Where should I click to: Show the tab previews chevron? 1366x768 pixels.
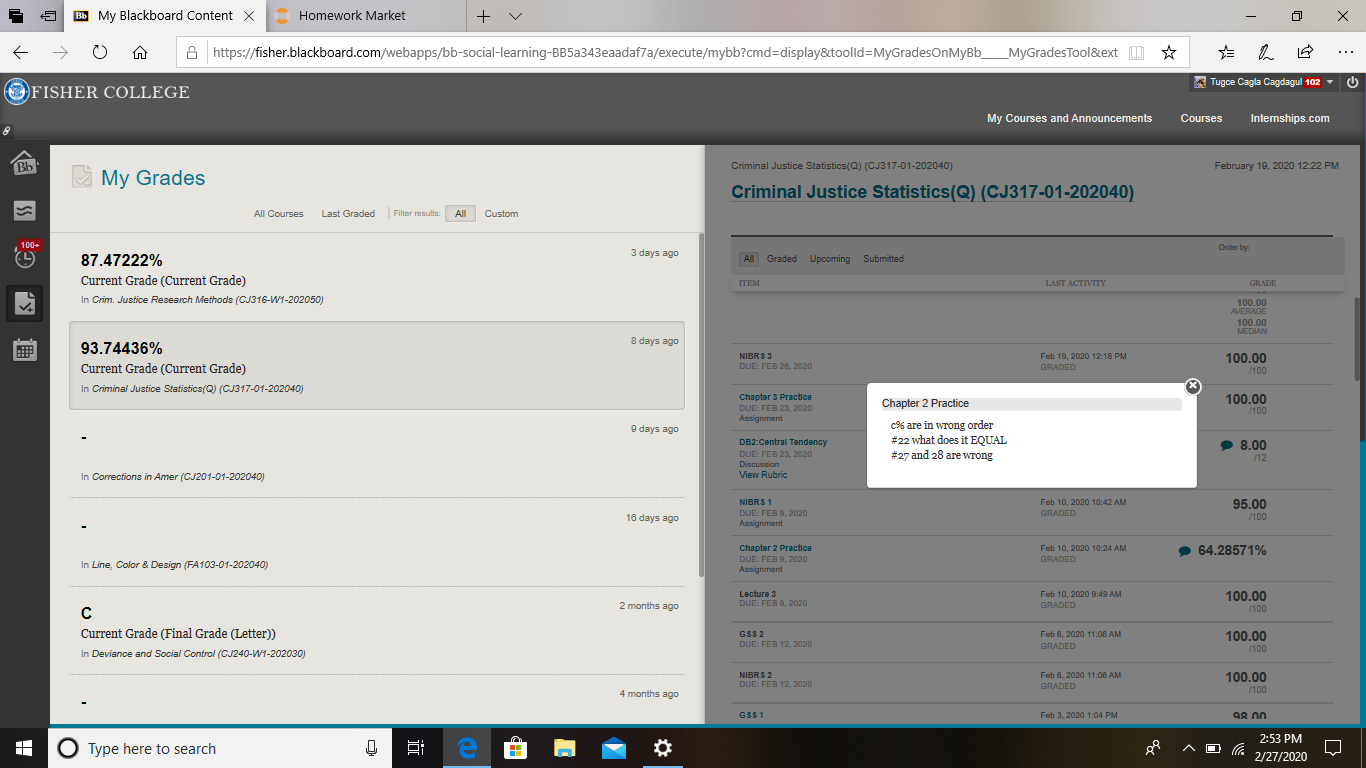(515, 16)
